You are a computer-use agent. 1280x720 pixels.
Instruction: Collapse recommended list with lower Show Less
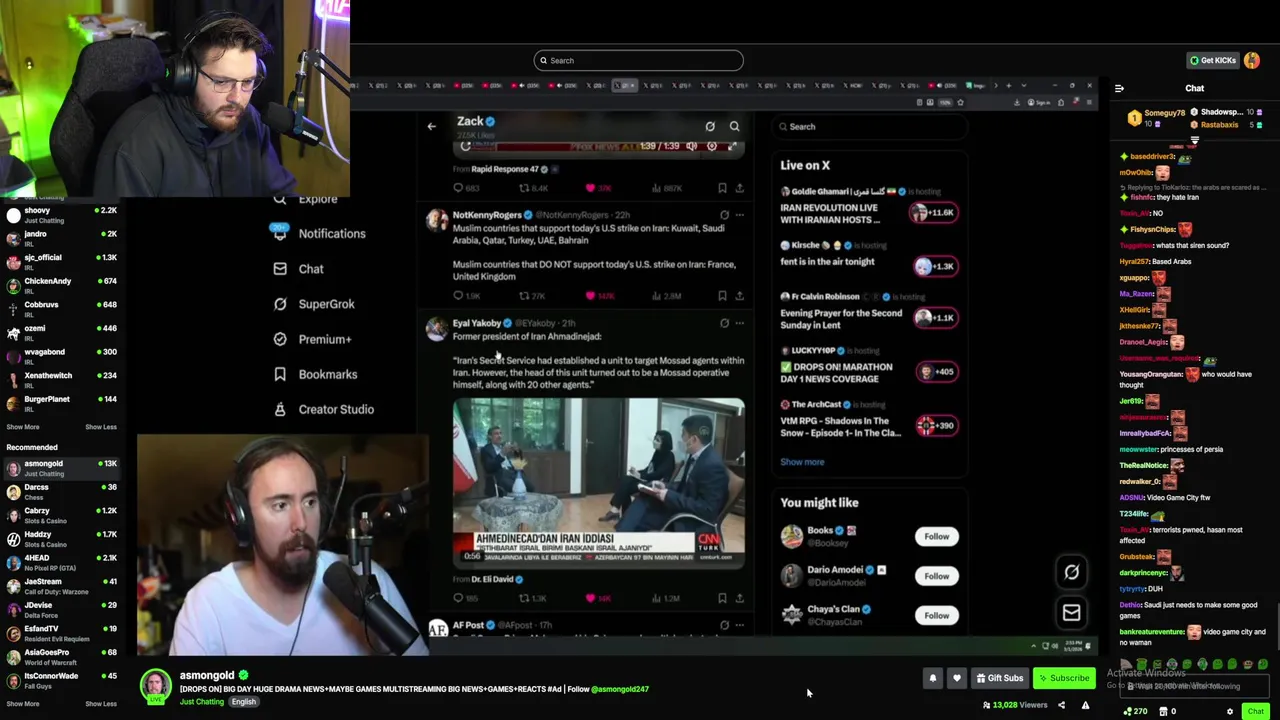click(100, 704)
